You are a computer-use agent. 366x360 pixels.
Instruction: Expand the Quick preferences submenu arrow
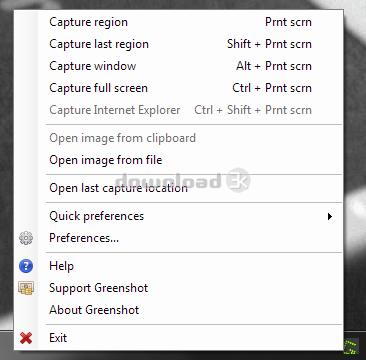pos(330,216)
